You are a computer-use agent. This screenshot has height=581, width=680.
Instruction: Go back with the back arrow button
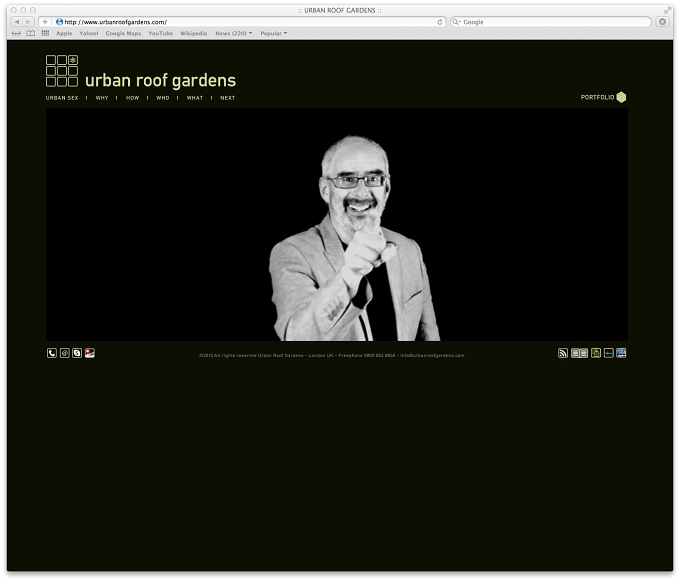click(16, 22)
